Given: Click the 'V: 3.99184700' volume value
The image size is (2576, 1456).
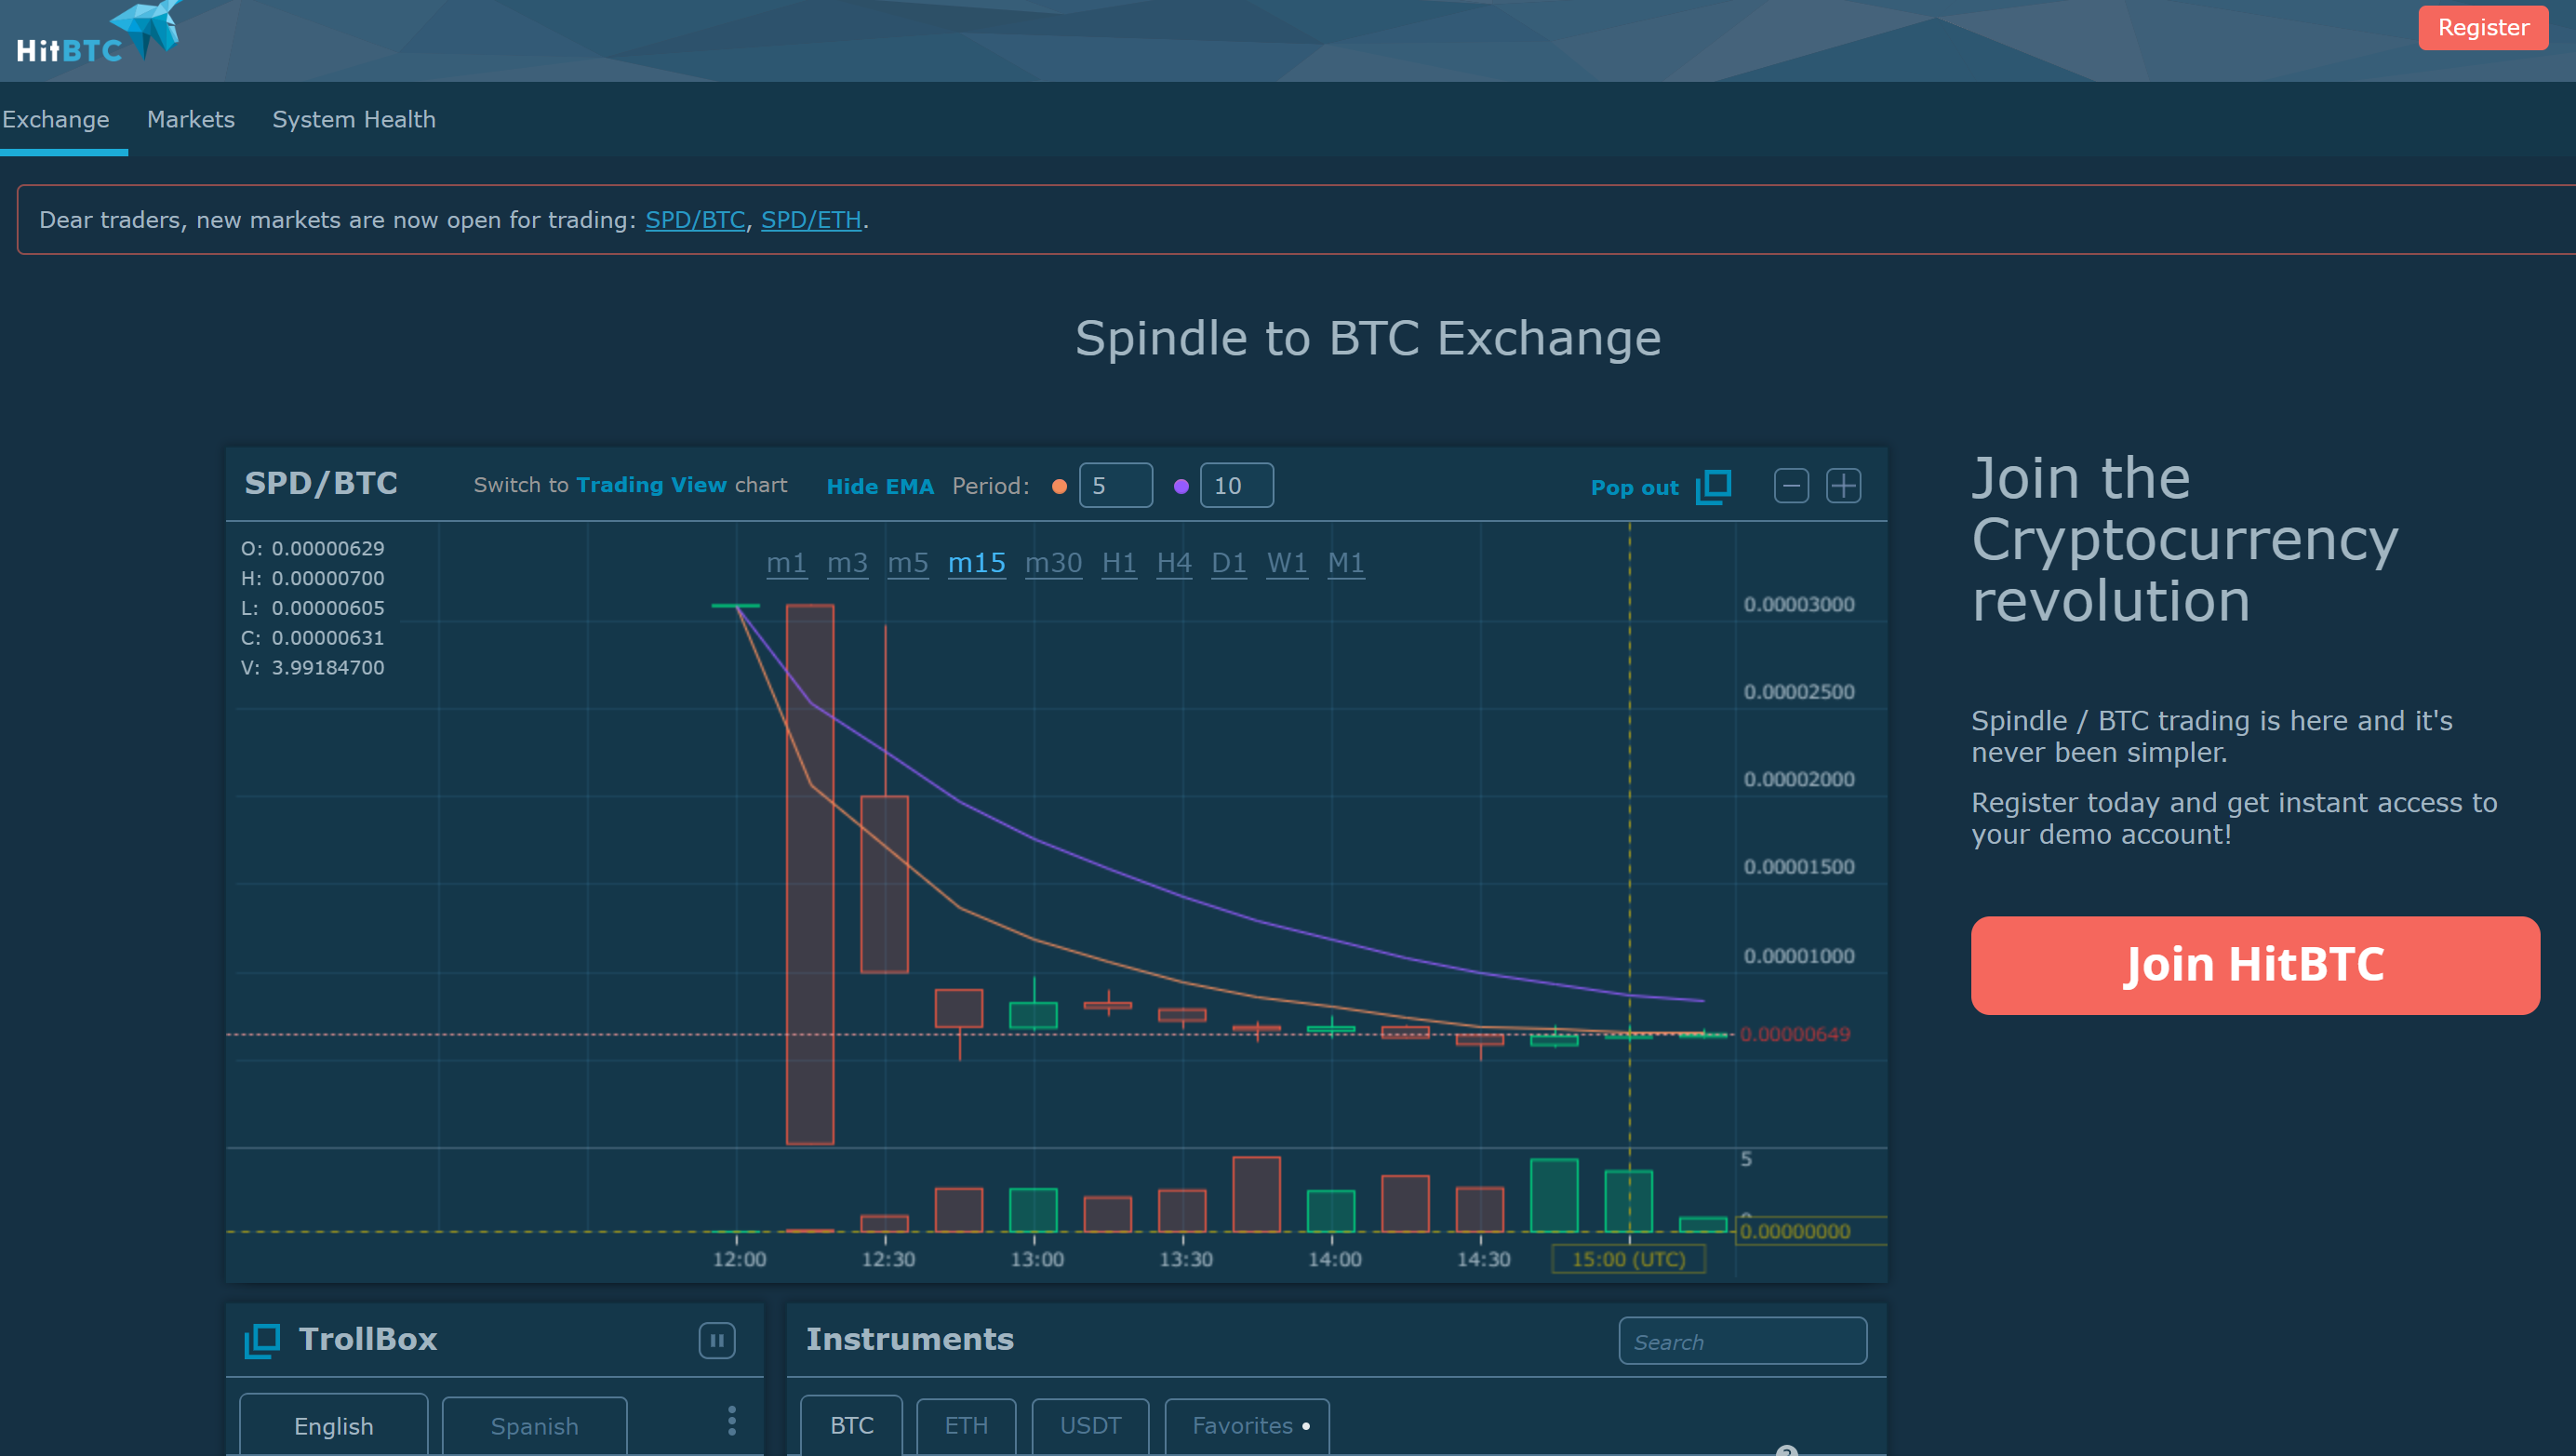Looking at the screenshot, I should 313,668.
